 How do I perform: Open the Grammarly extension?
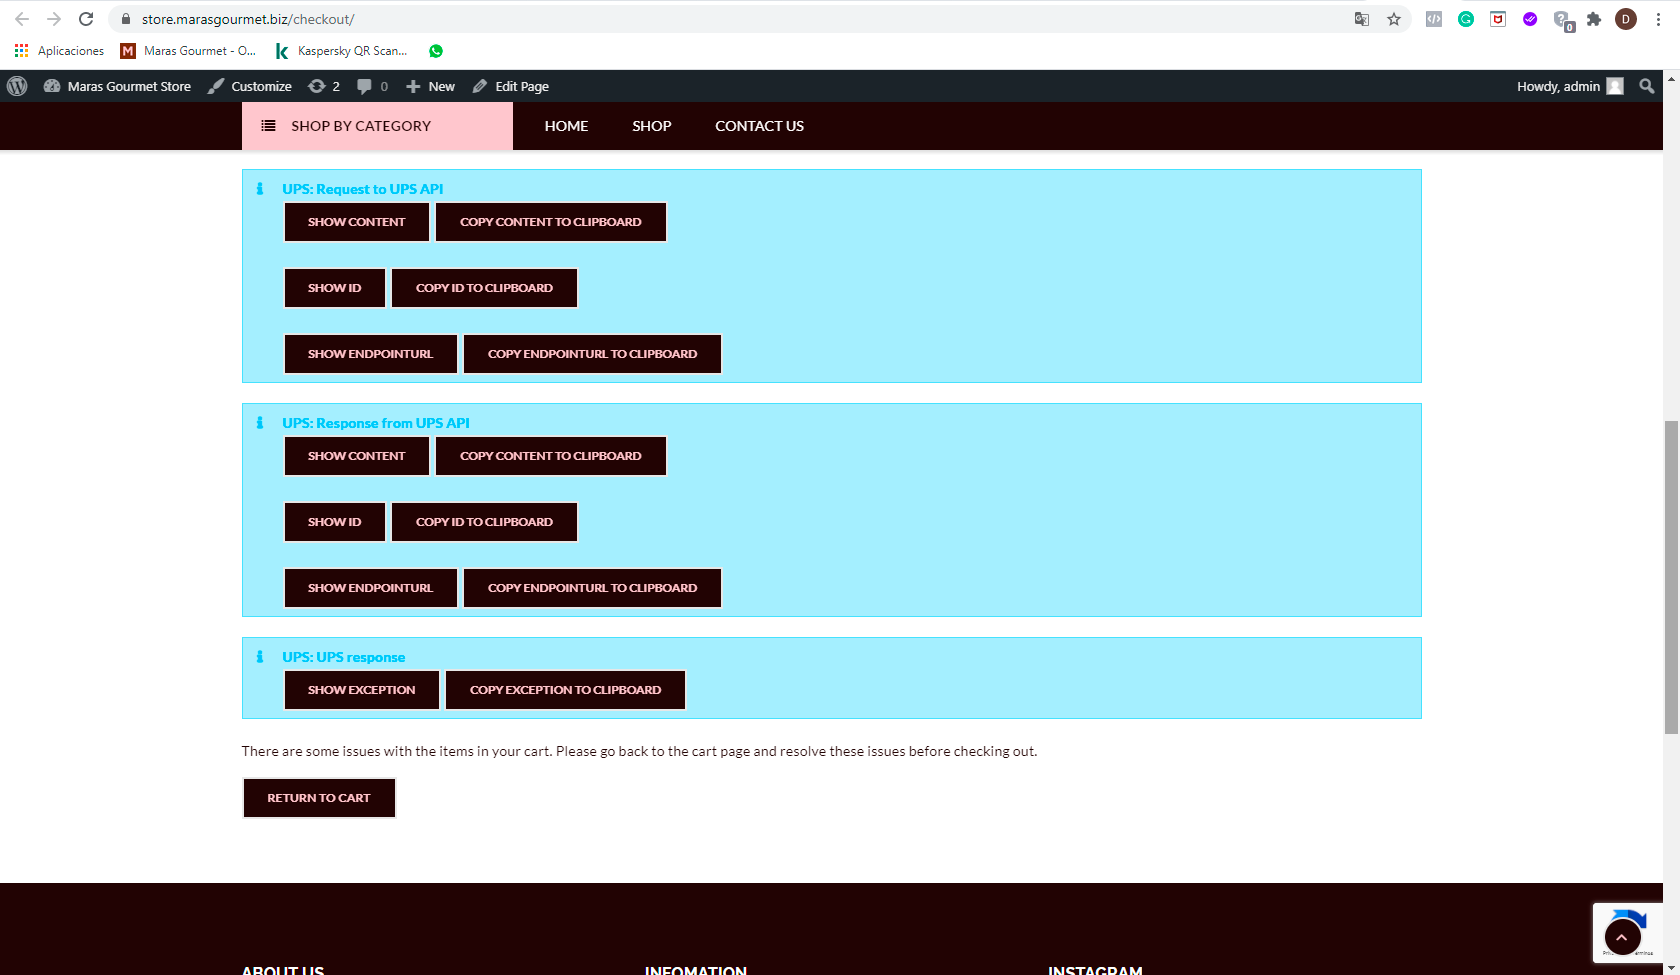click(1466, 19)
